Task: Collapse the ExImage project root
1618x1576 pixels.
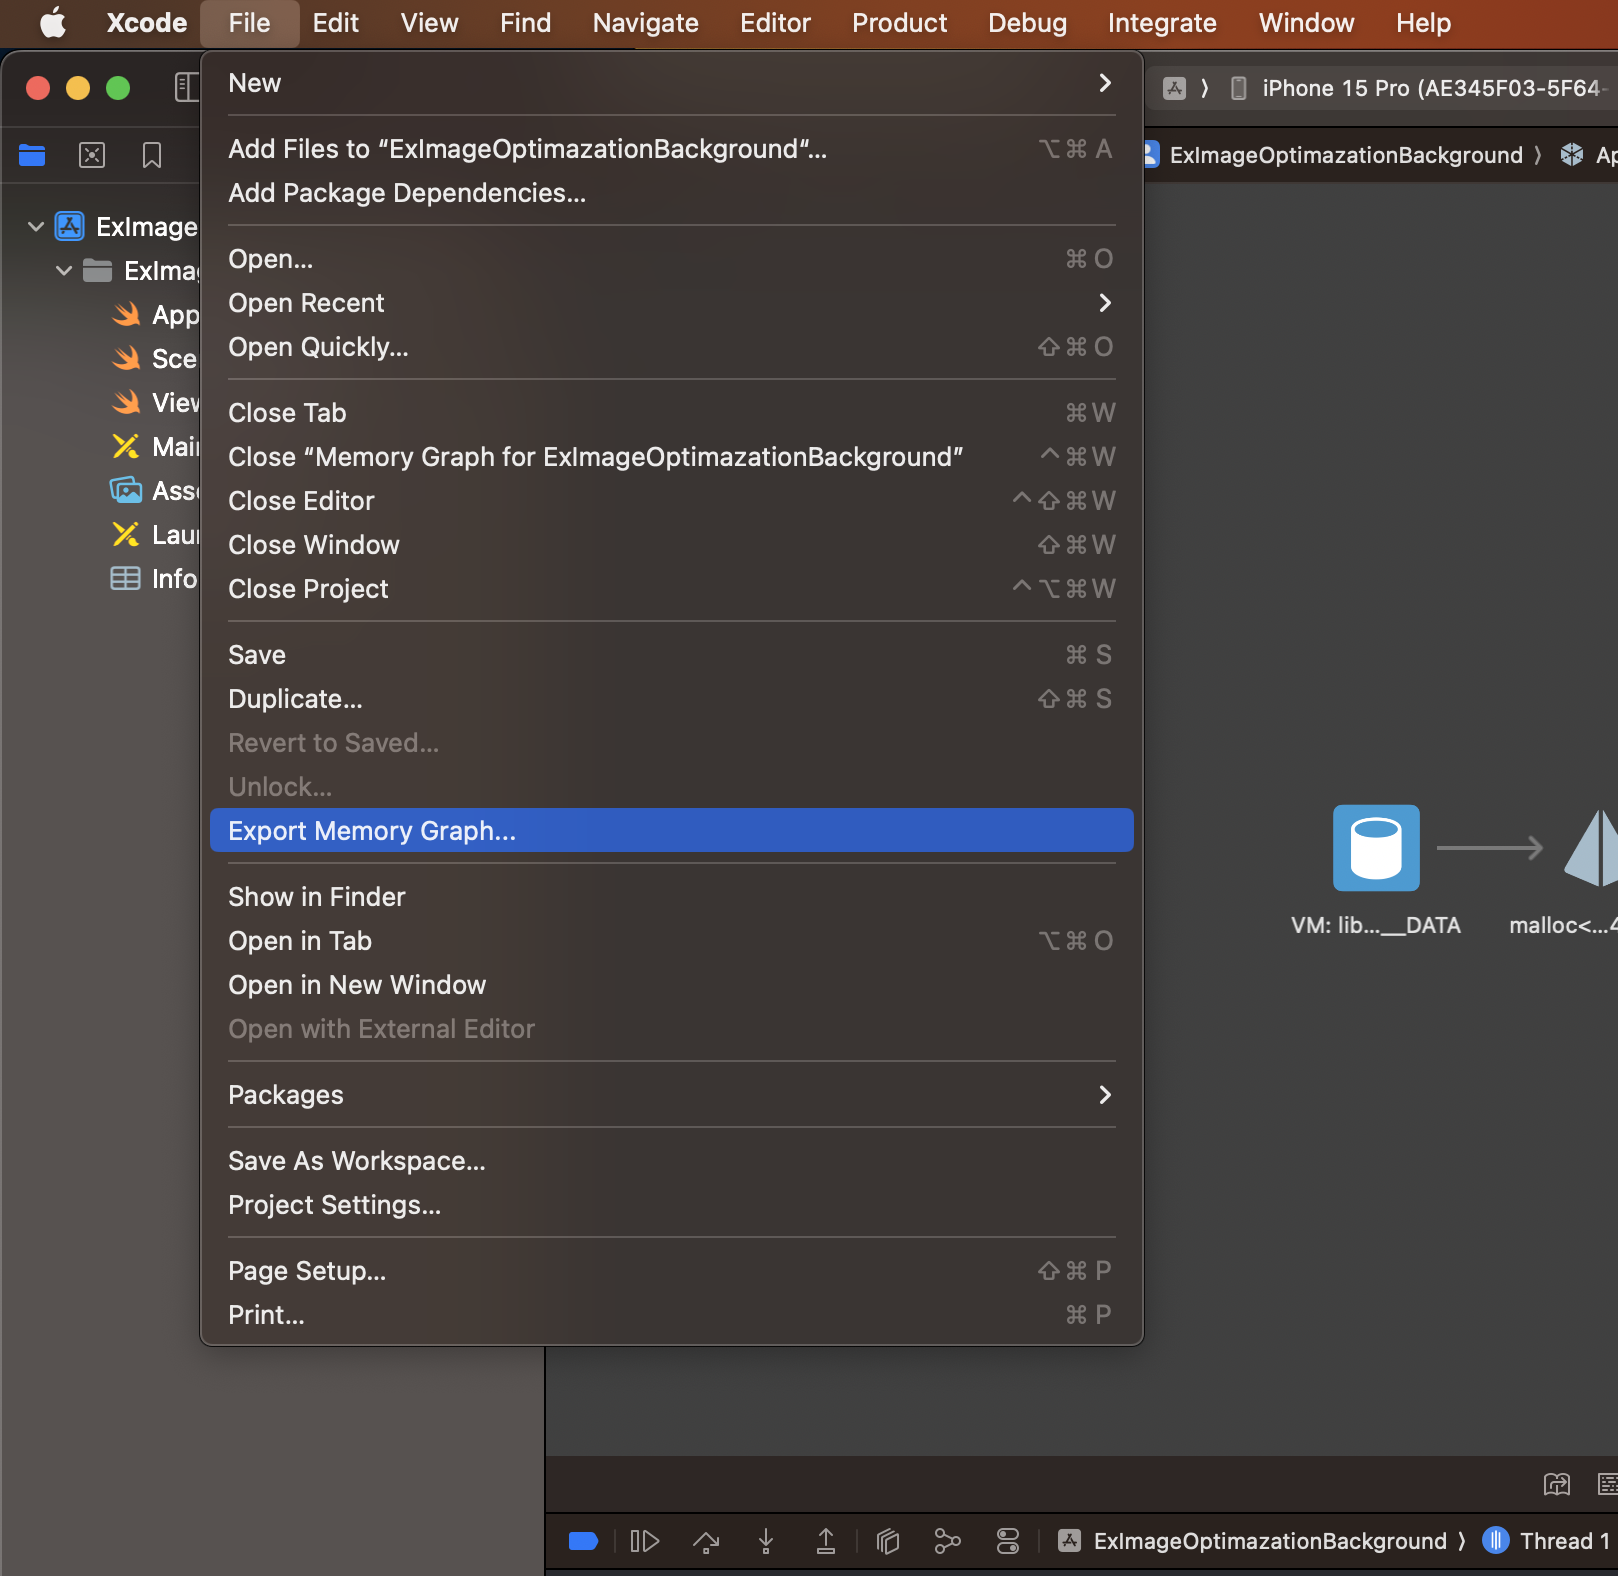Action: [x=36, y=227]
